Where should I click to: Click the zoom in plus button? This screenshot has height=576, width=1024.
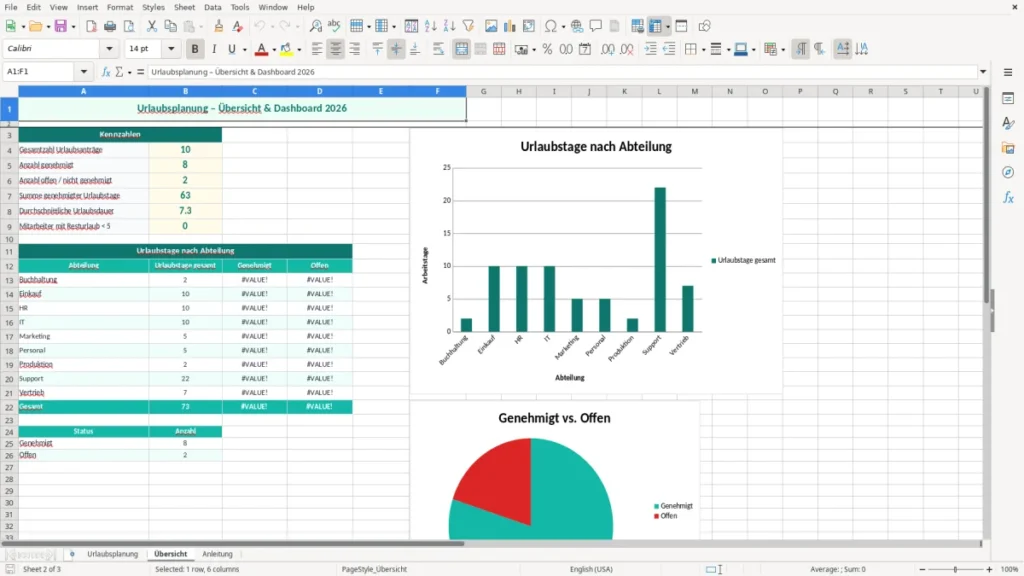point(989,569)
